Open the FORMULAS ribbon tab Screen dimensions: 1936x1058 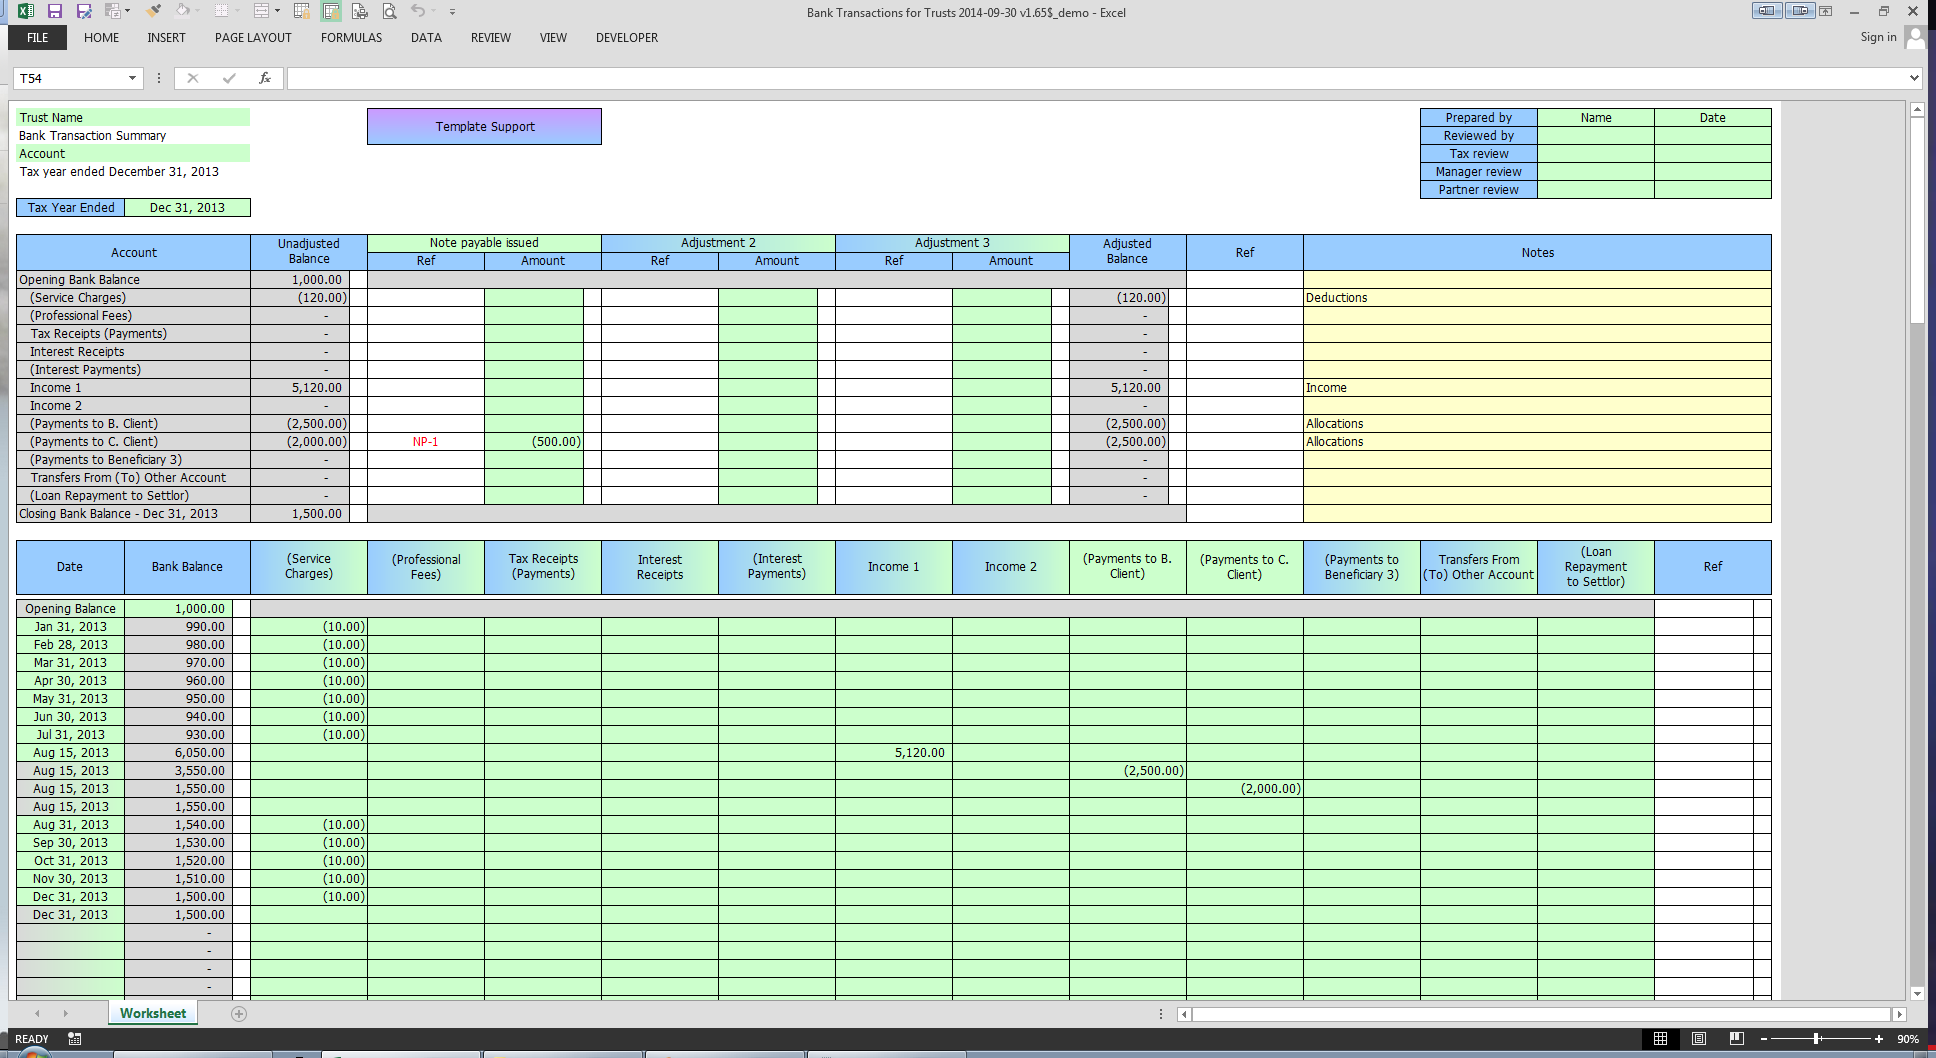[351, 38]
